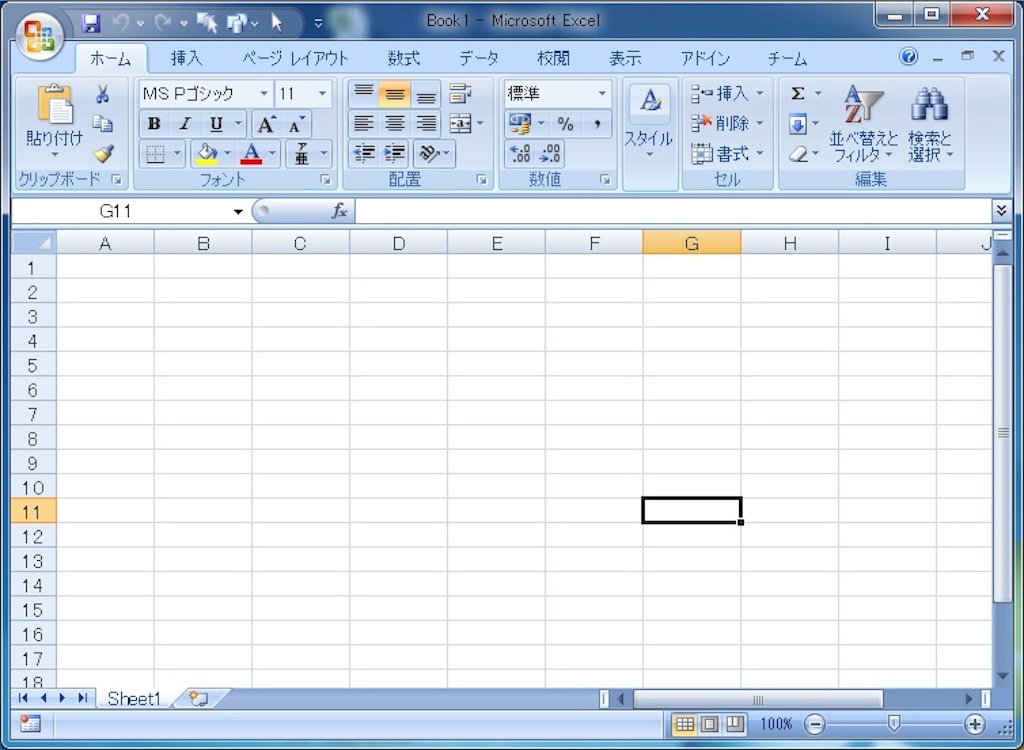Increase font size with large A
Viewport: 1024px width, 750px height.
point(266,124)
